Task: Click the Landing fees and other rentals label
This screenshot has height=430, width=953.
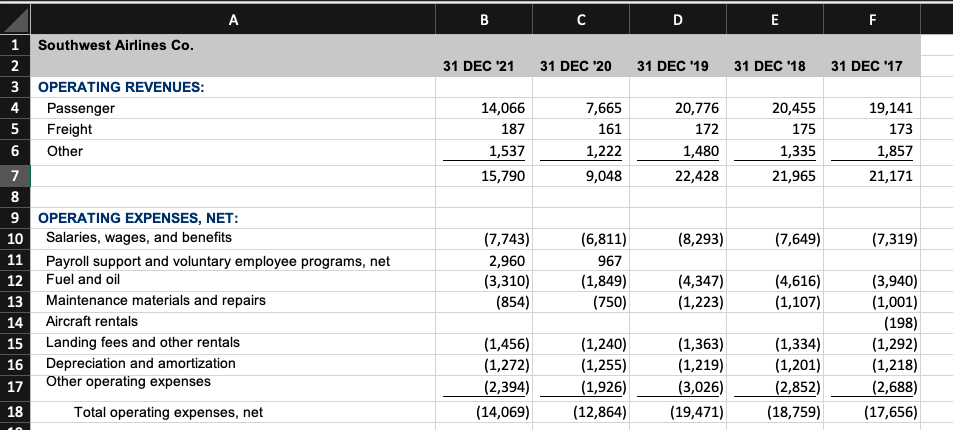Action: pyautogui.click(x=143, y=342)
